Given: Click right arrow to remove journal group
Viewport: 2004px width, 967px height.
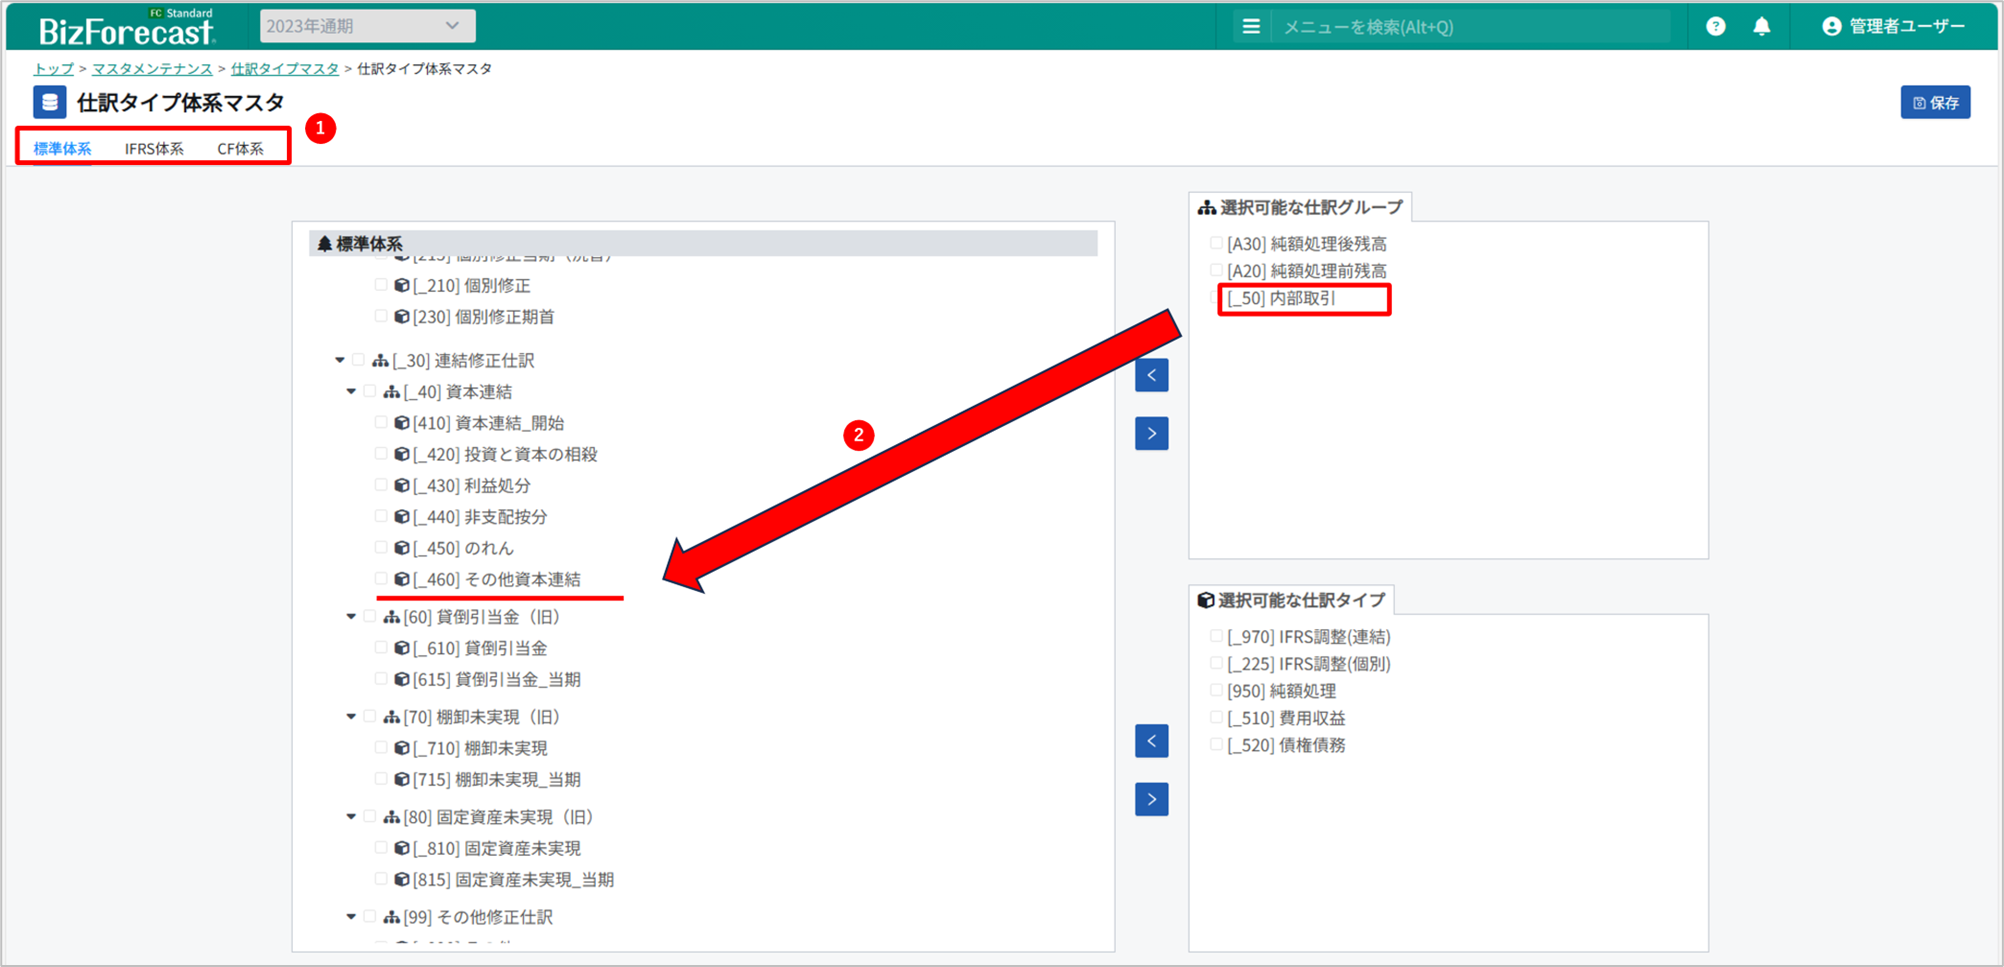Looking at the screenshot, I should point(1151,434).
